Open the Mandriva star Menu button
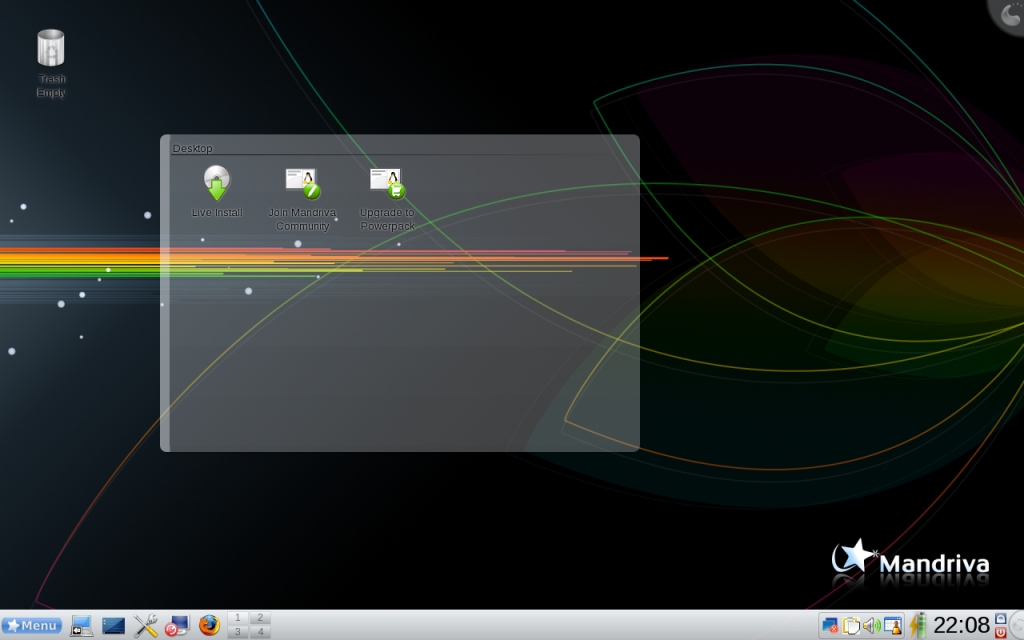This screenshot has width=1024, height=640. coord(32,626)
